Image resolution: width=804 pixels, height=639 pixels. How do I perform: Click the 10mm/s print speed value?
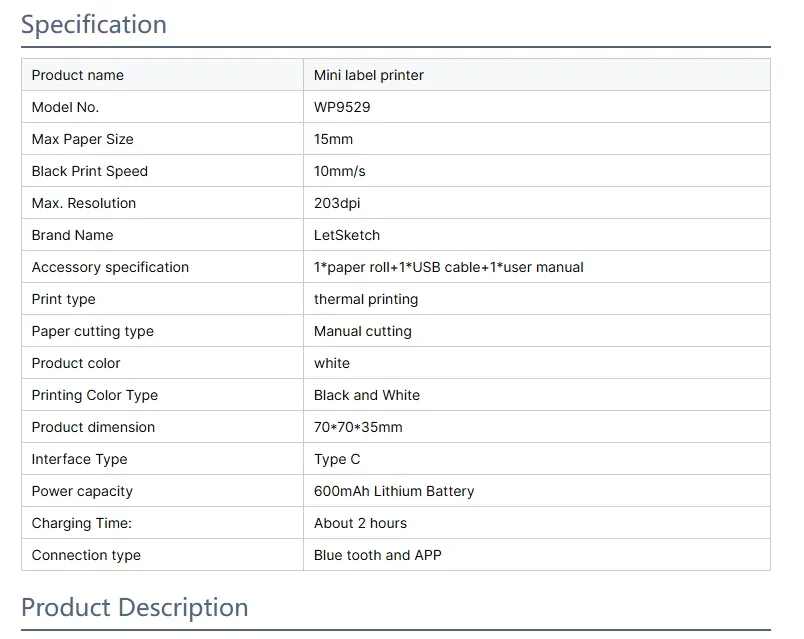[339, 171]
